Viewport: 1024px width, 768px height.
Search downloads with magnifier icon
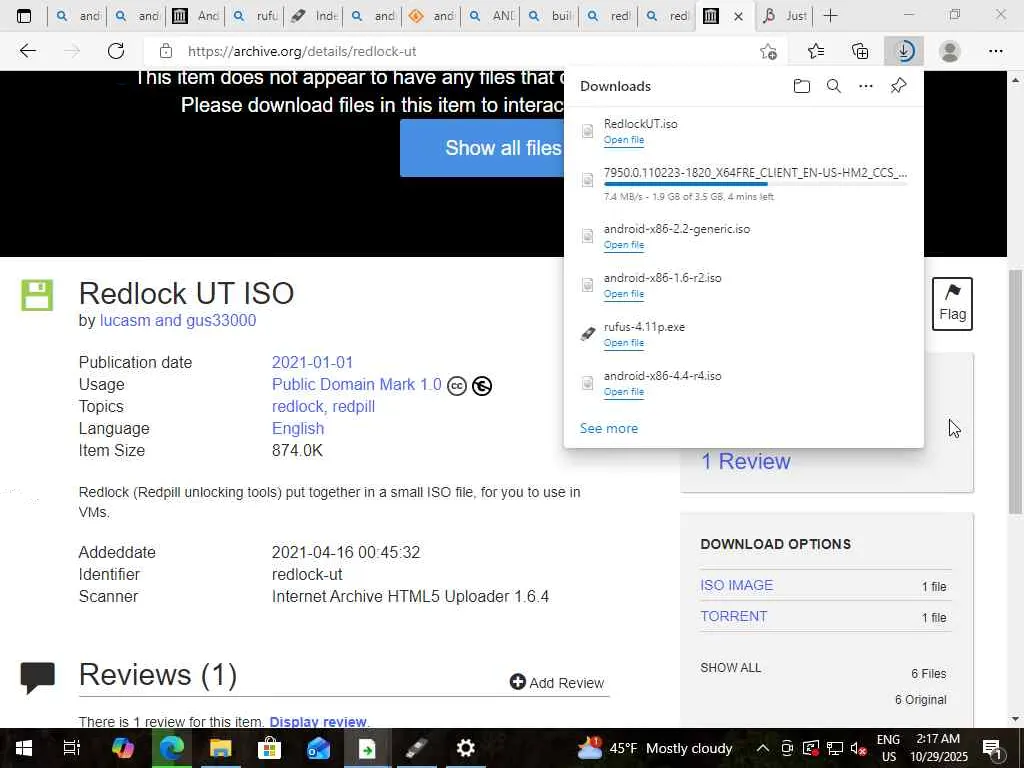[834, 86]
